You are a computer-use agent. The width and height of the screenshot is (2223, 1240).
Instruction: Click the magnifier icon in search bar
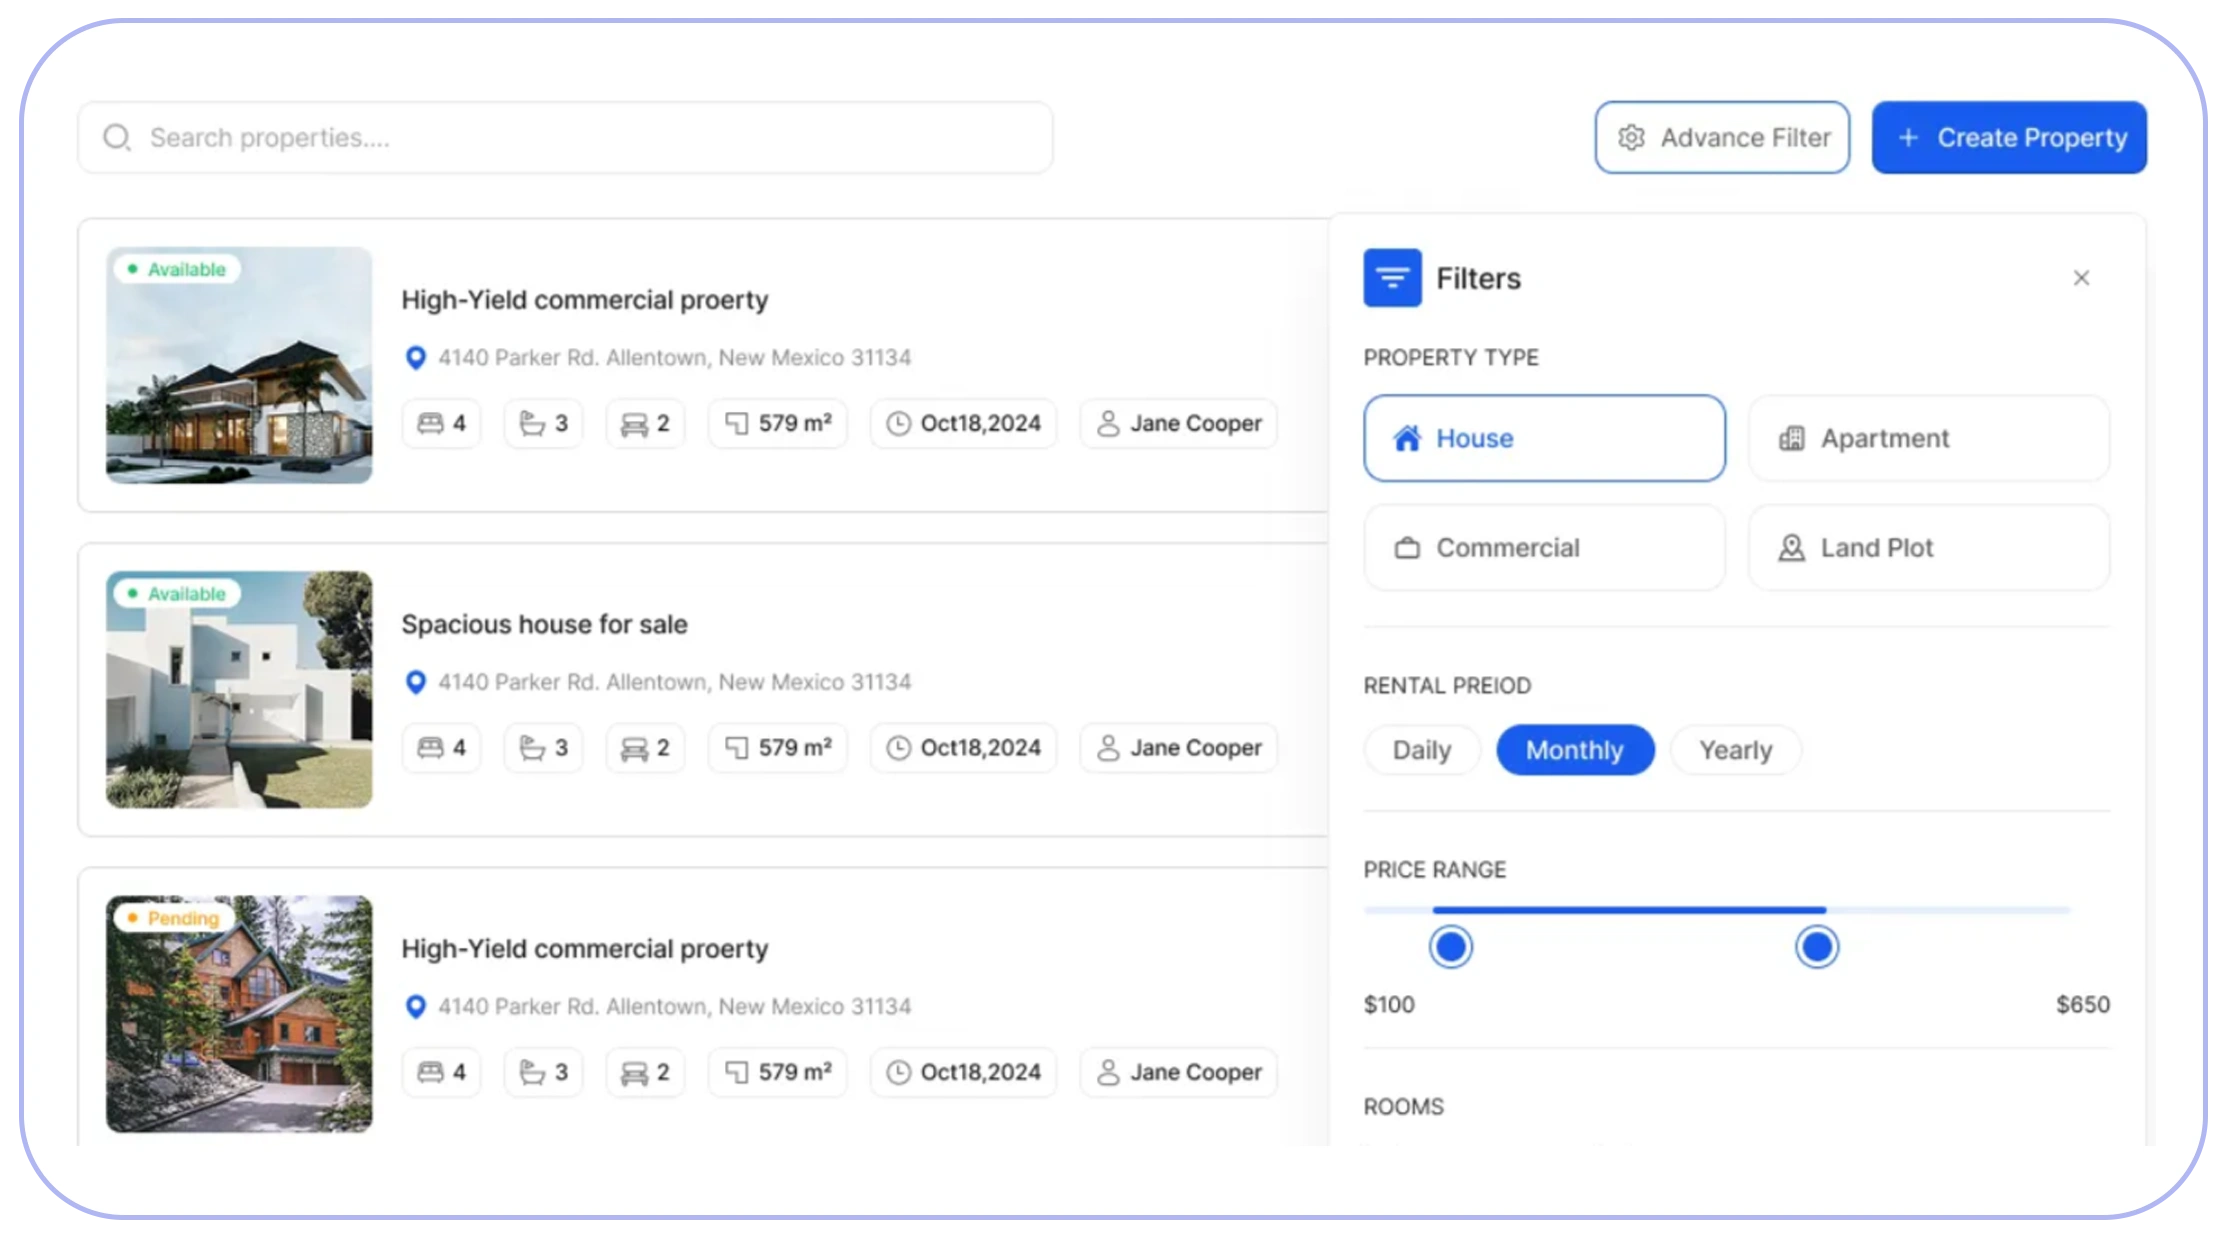point(117,137)
